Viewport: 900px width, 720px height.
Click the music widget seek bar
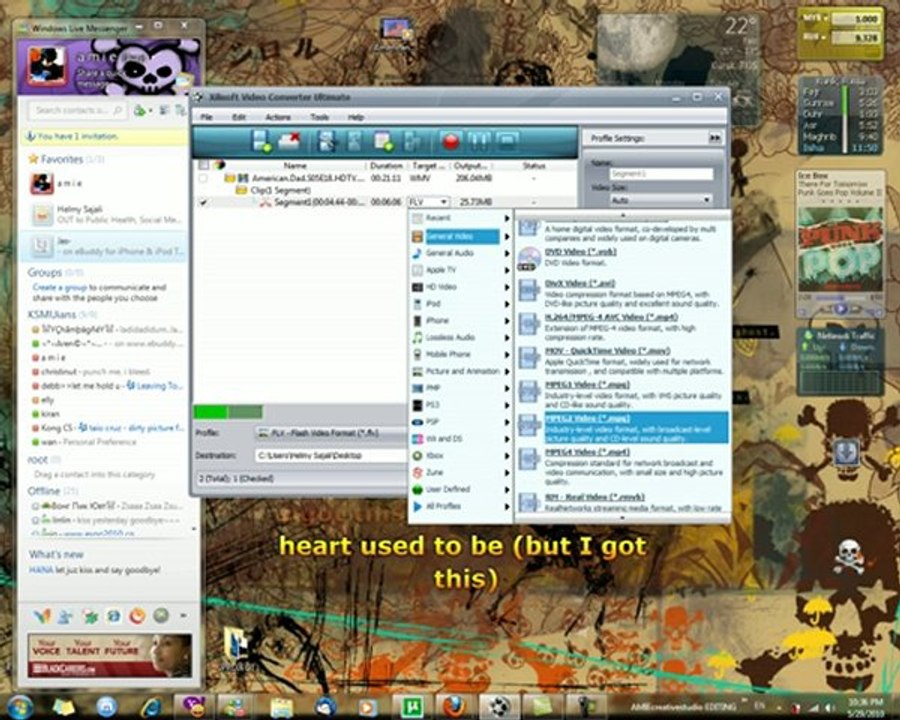pos(840,297)
